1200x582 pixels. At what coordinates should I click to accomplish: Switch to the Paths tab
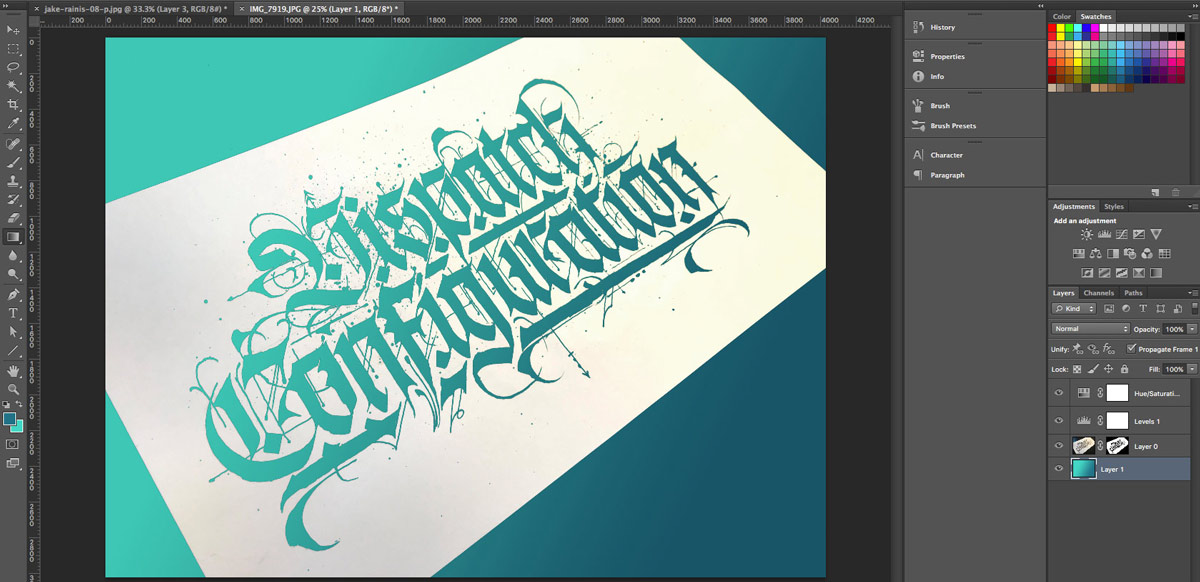pyautogui.click(x=1133, y=293)
